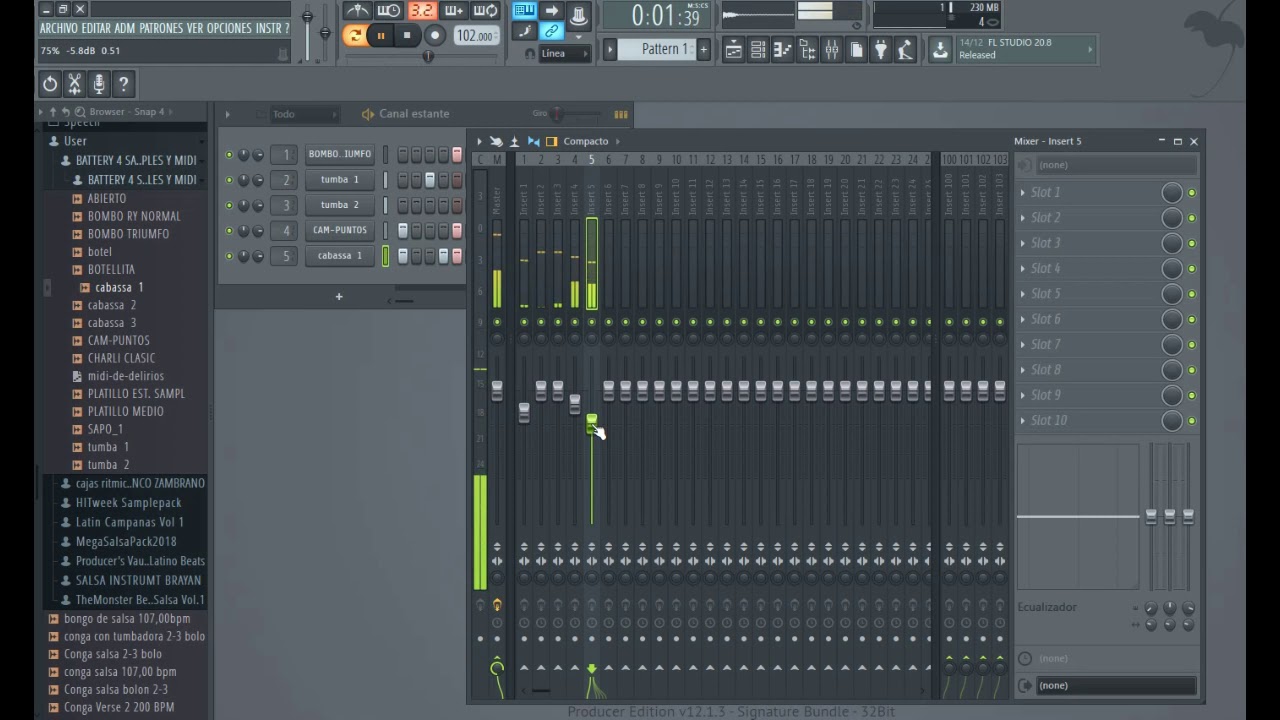Viewport: 1280px width, 720px height.
Task: Mute channel tumba 2 with its green LED
Action: (229, 205)
